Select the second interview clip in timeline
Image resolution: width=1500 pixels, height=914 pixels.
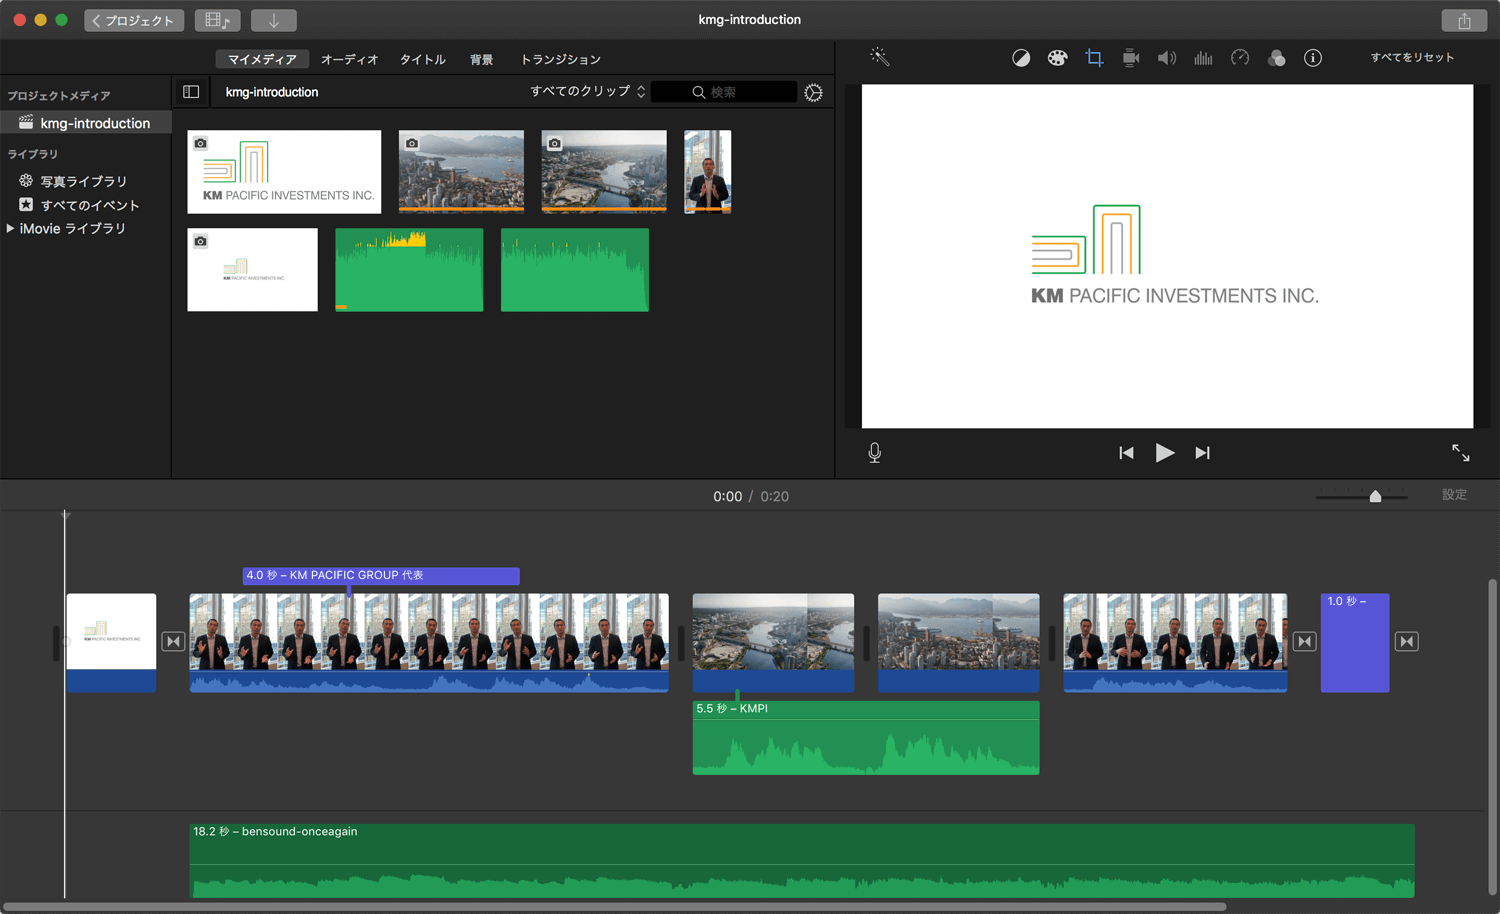pos(1175,642)
